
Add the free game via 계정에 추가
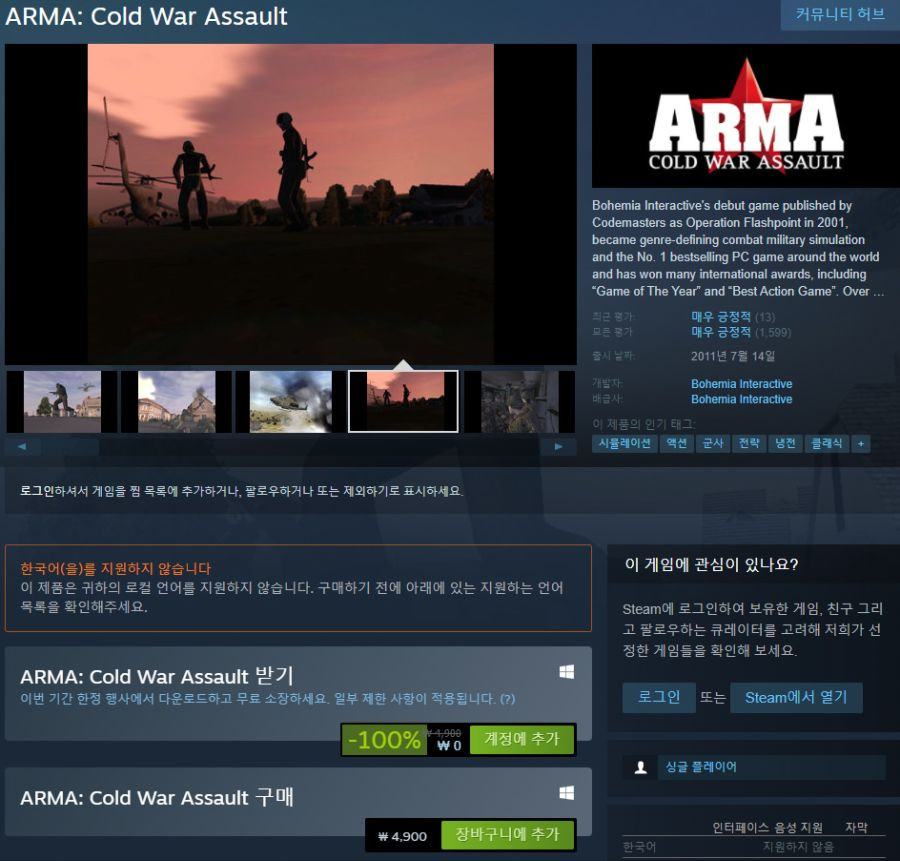pos(522,739)
